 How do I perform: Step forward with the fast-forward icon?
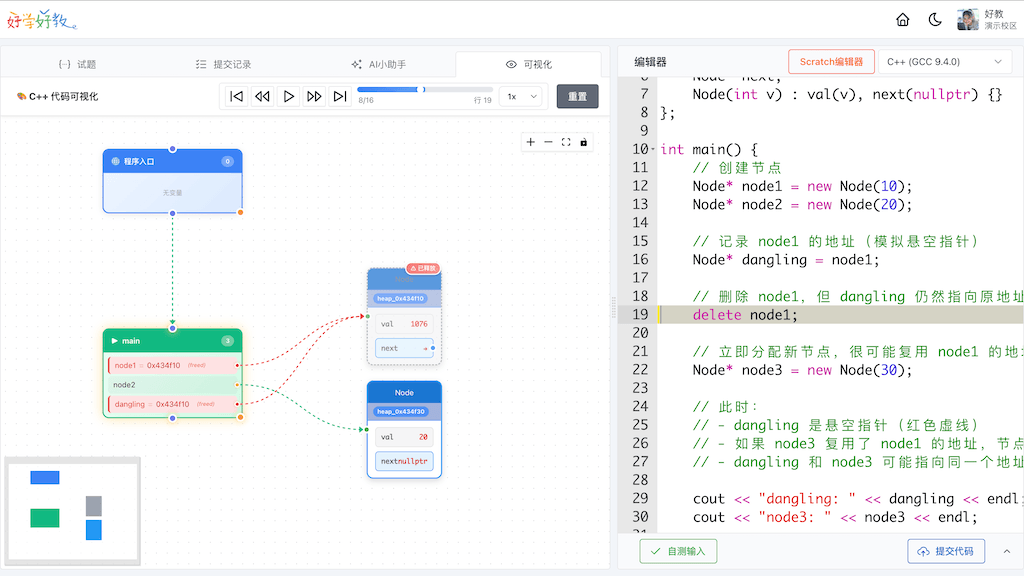(314, 96)
